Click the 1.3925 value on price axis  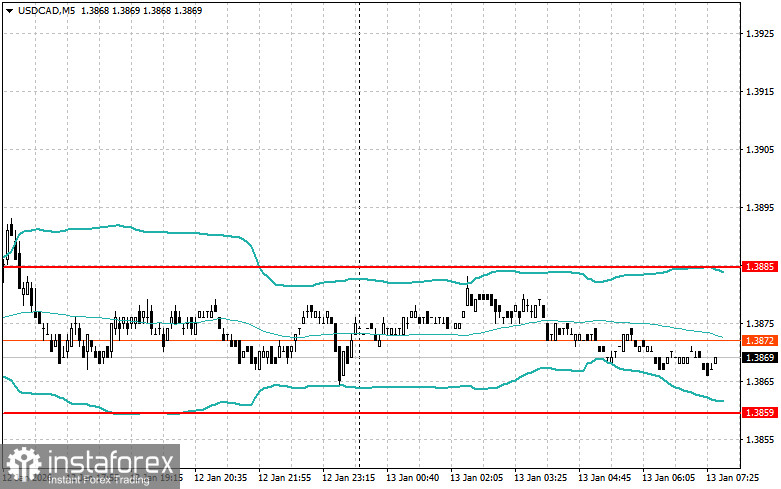(x=760, y=34)
